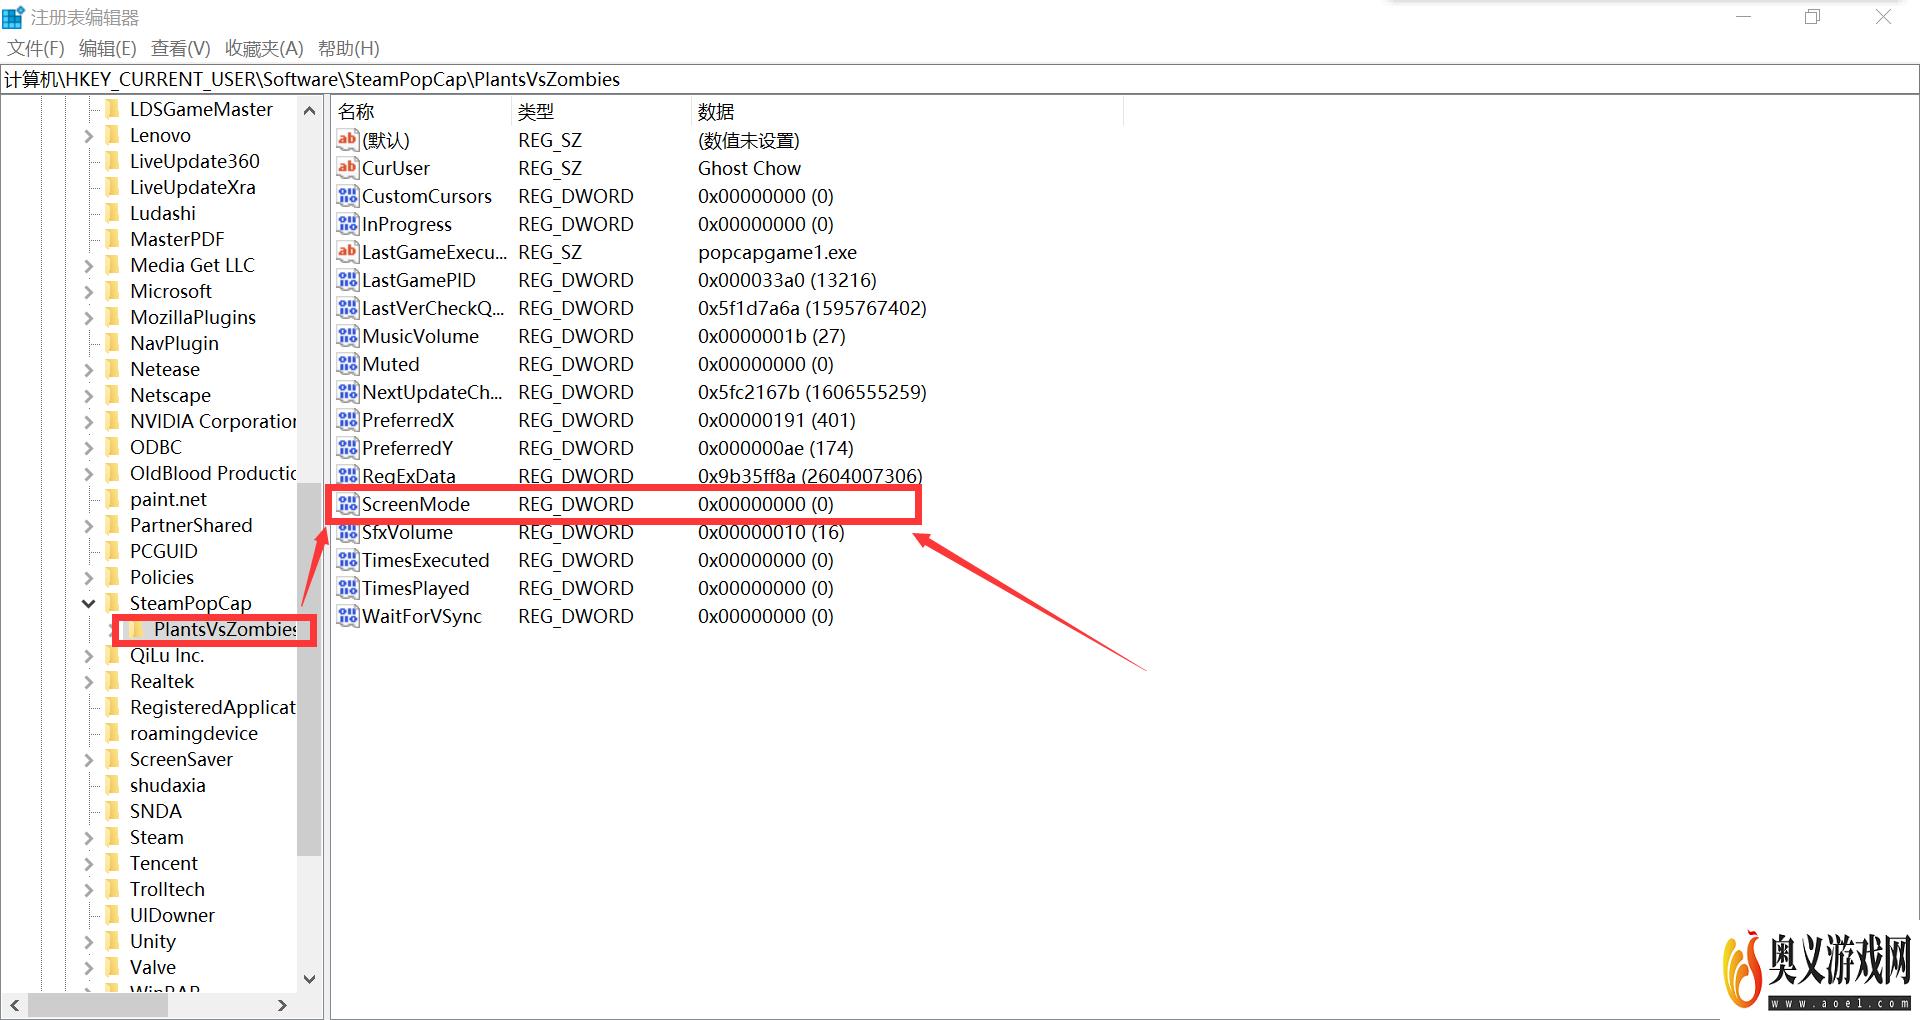Click the '0x00000191 (401)' data cell
1920x1020 pixels.
(776, 420)
